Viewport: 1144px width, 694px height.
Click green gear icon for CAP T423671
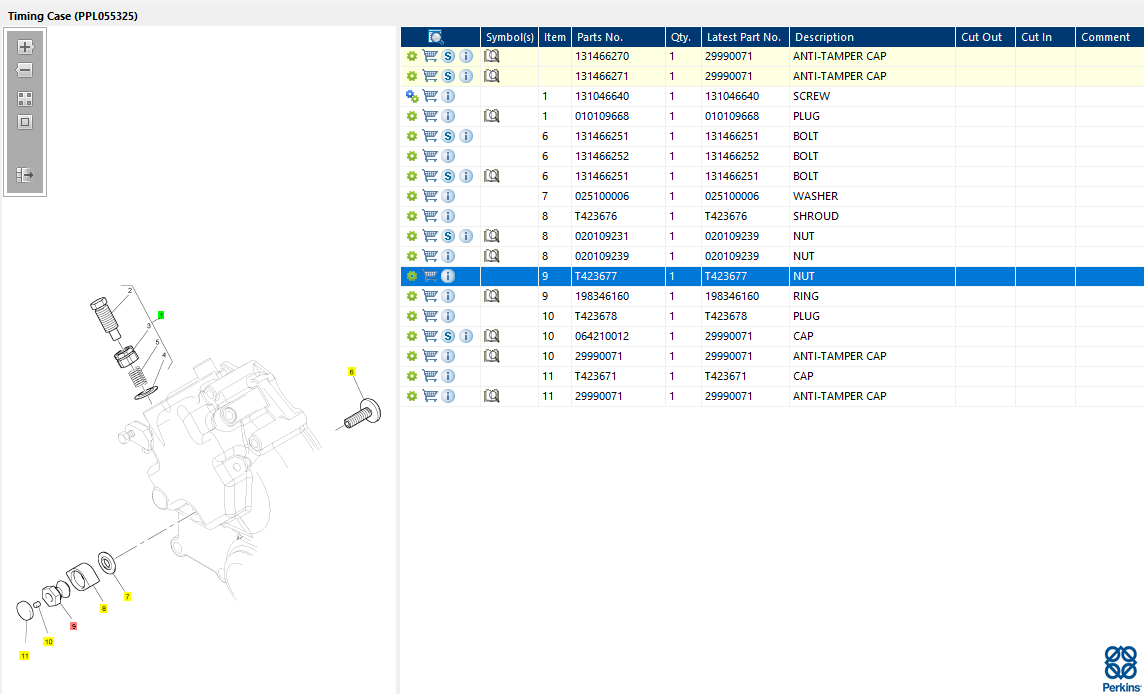click(412, 376)
